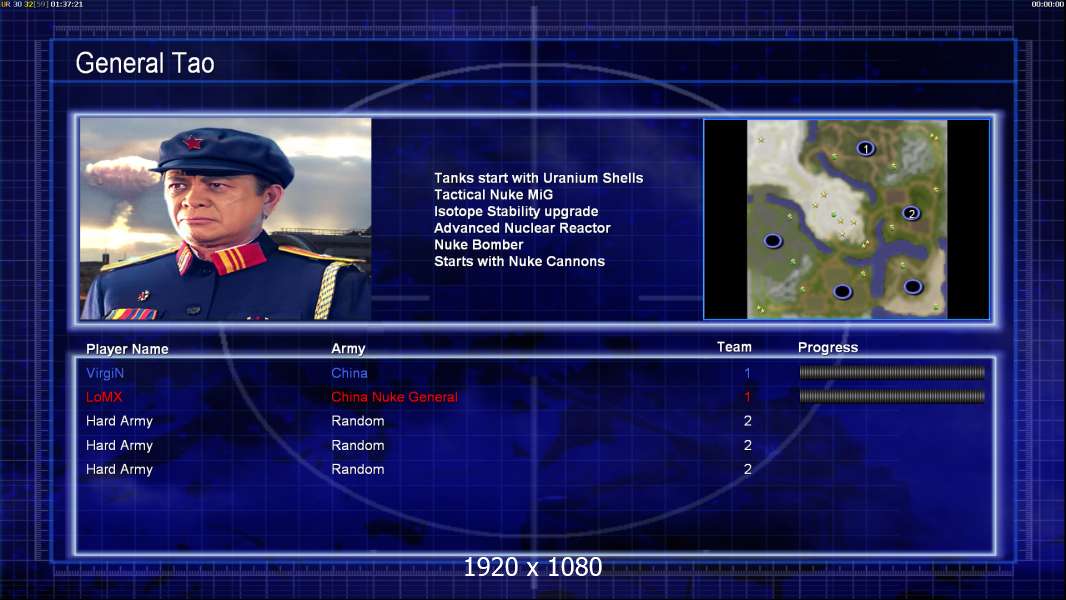The height and width of the screenshot is (600, 1066).
Task: Select the VirgiN player row
Action: [x=535, y=373]
